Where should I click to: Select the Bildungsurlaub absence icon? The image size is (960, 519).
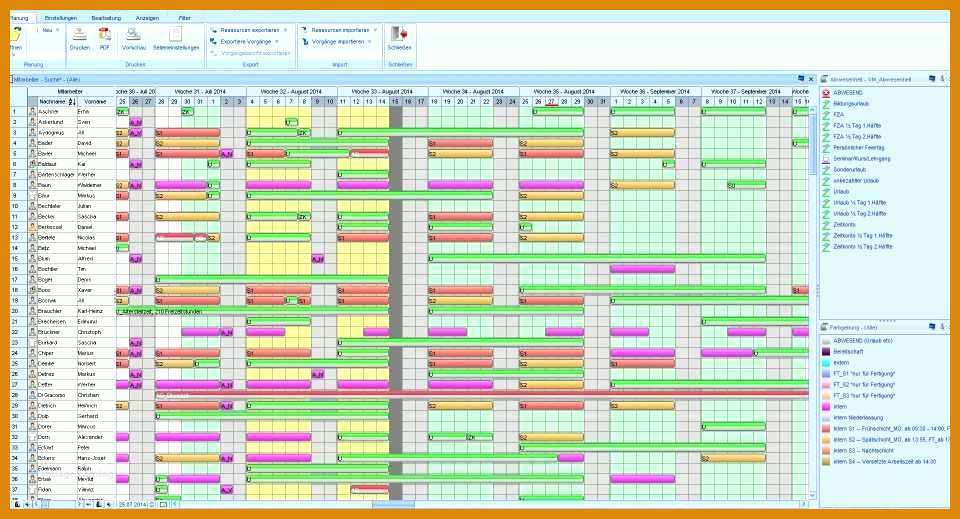826,104
